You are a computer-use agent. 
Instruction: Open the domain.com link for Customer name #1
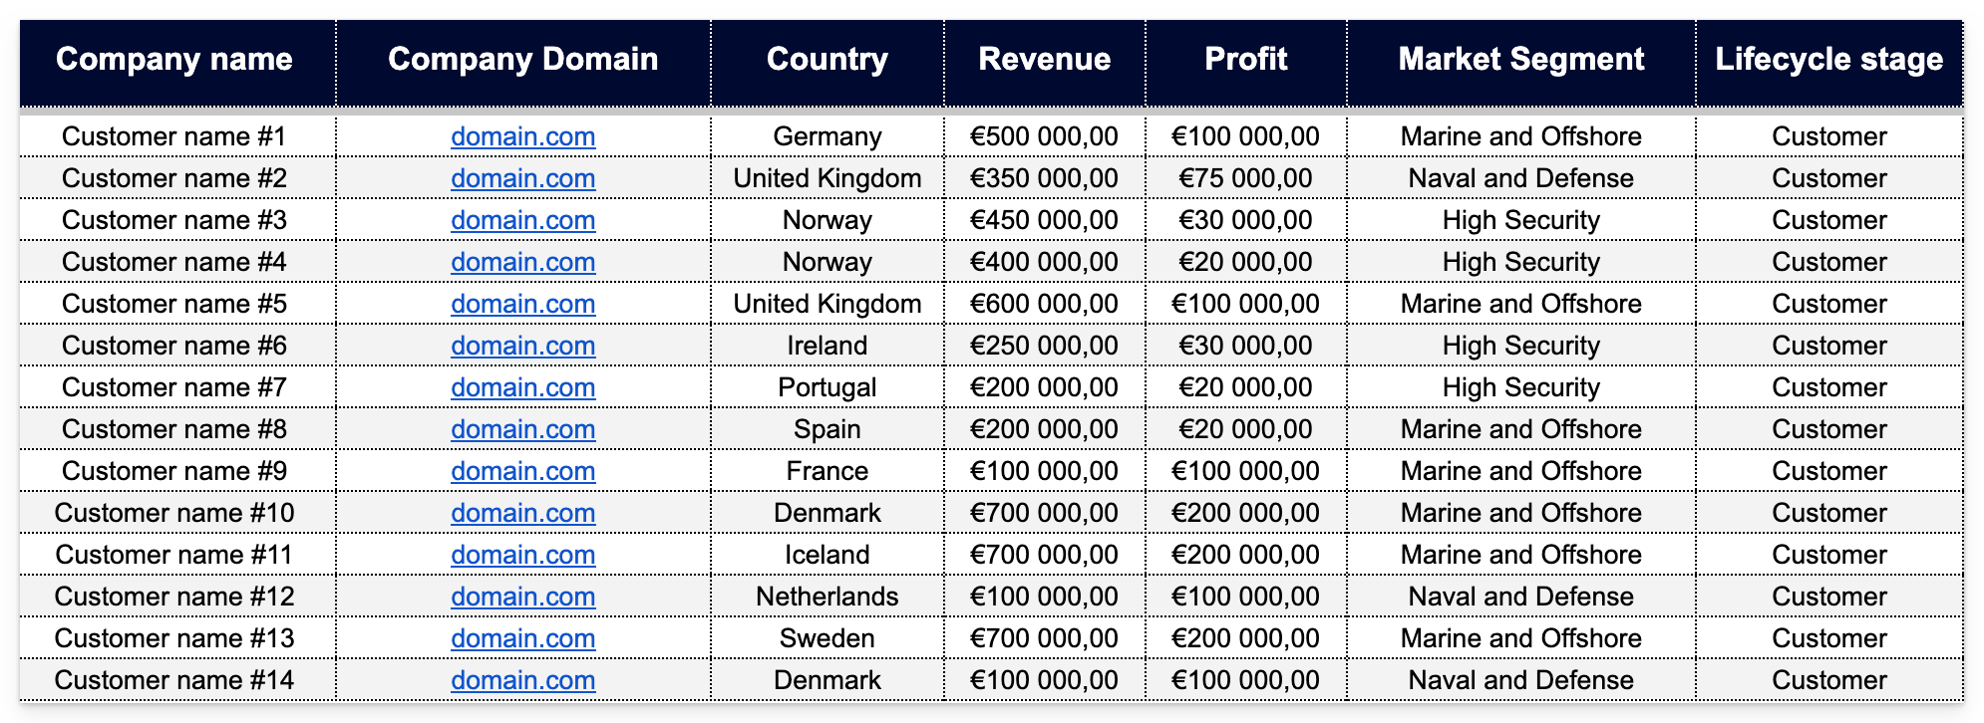523,137
